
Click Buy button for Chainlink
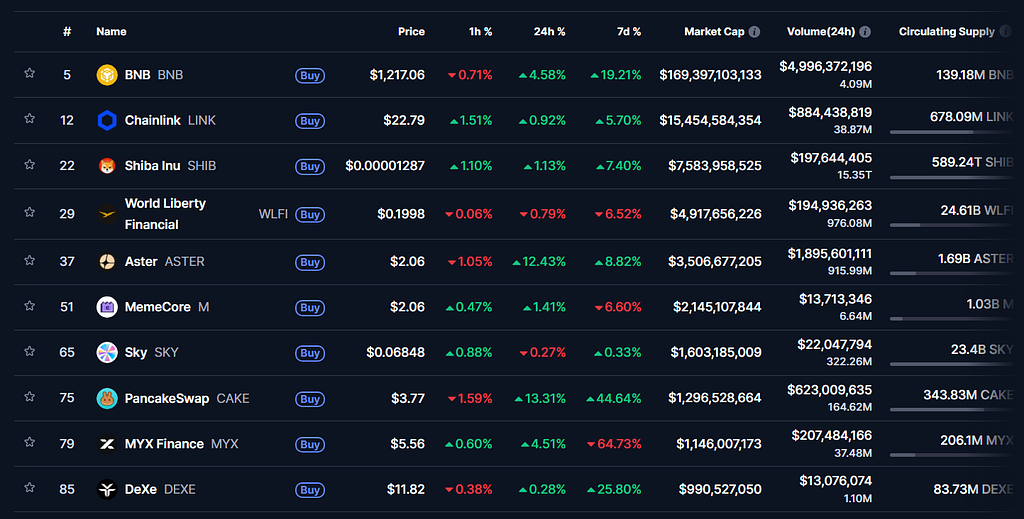(310, 121)
